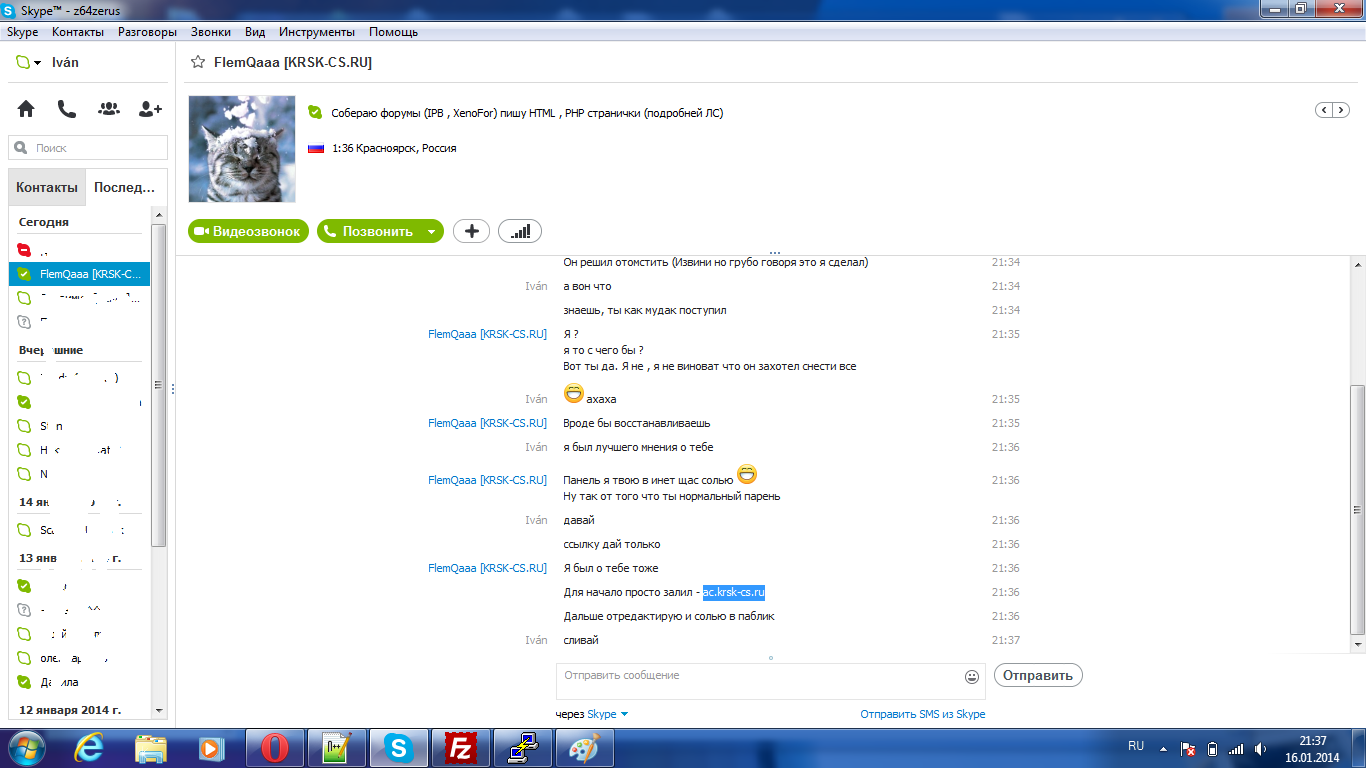Click the chat scrollbar down arrow
The height and width of the screenshot is (768, 1366).
[x=1356, y=646]
